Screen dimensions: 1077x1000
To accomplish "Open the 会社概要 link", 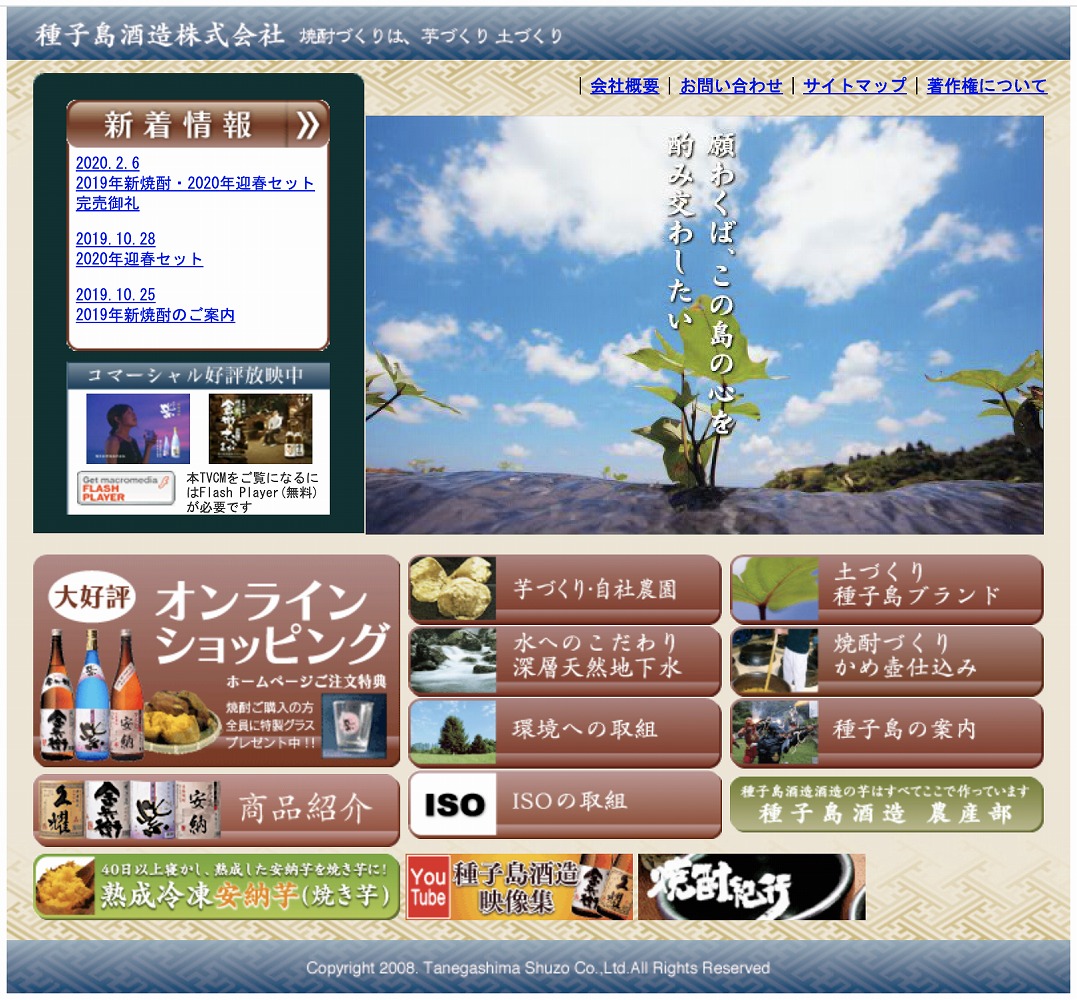I will click(x=624, y=86).
